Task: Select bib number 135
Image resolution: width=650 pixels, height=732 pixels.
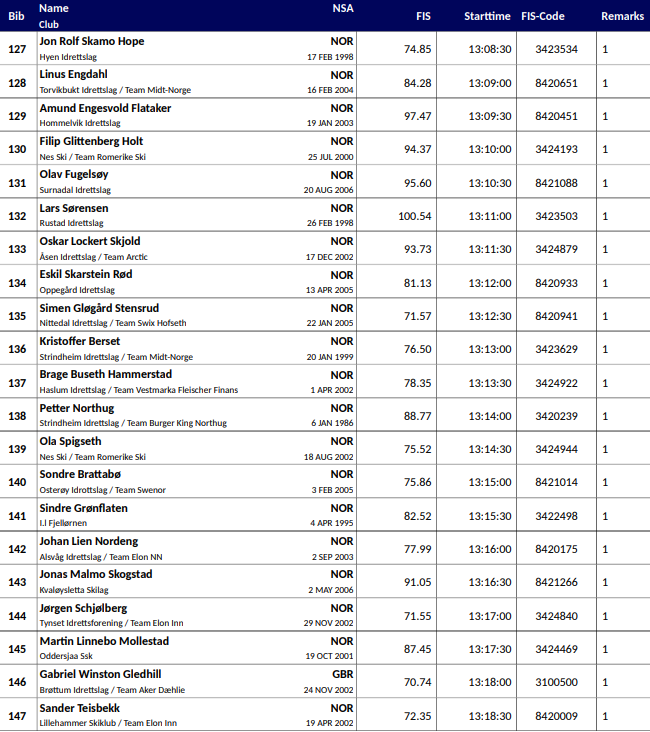Action: pos(17,316)
